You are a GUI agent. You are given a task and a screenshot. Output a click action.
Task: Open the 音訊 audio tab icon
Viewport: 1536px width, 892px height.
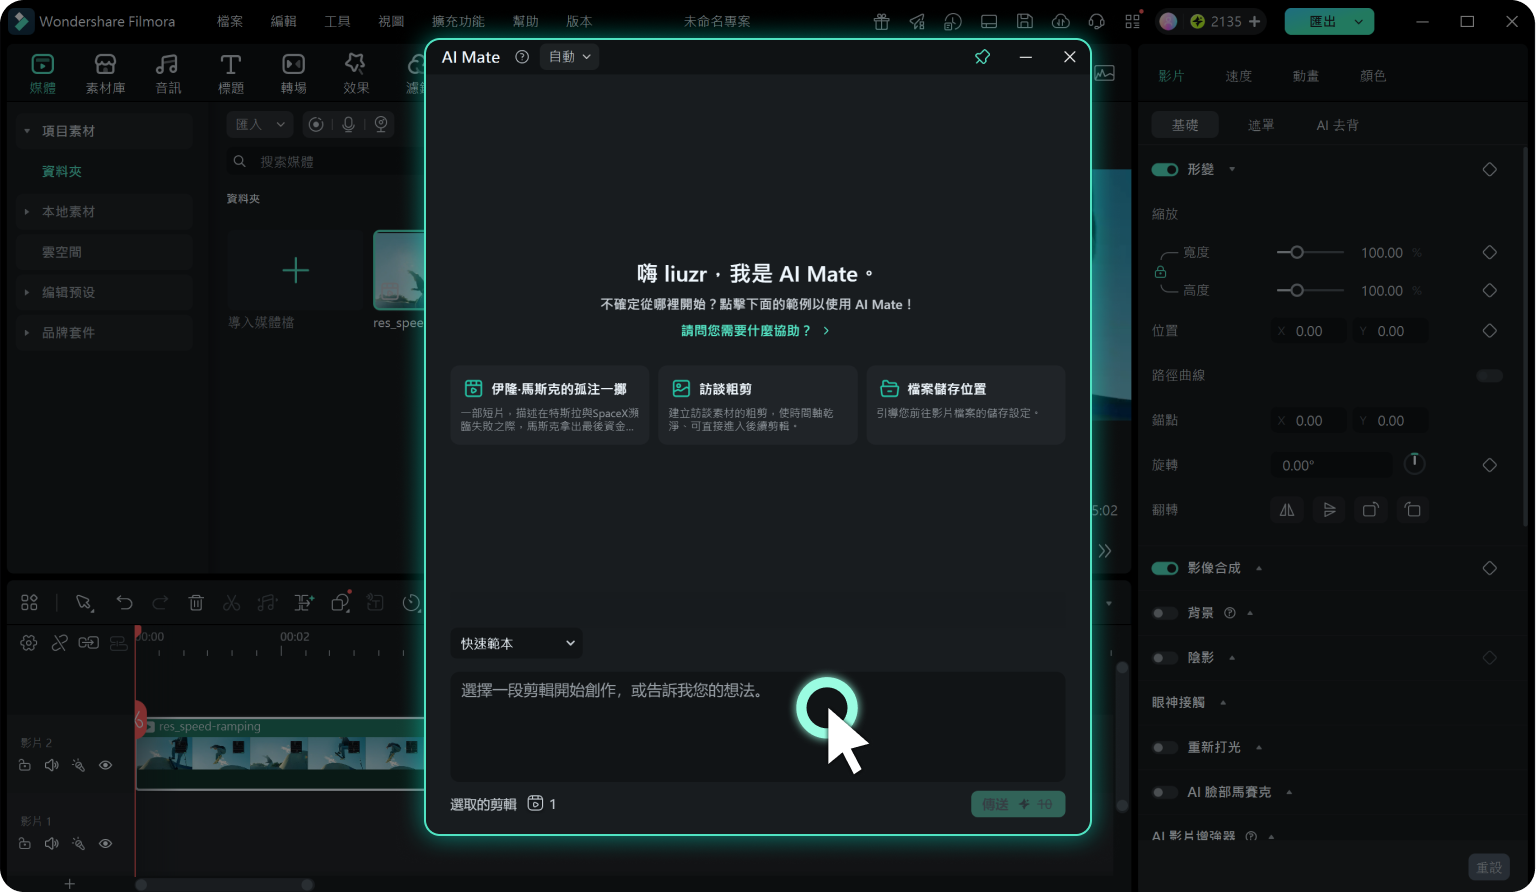point(167,64)
